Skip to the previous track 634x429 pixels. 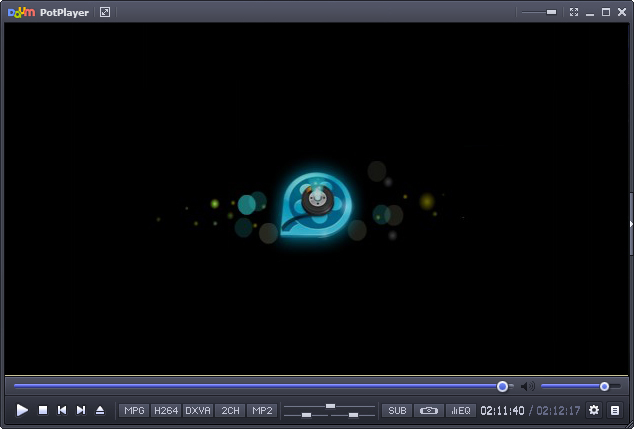(x=62, y=410)
